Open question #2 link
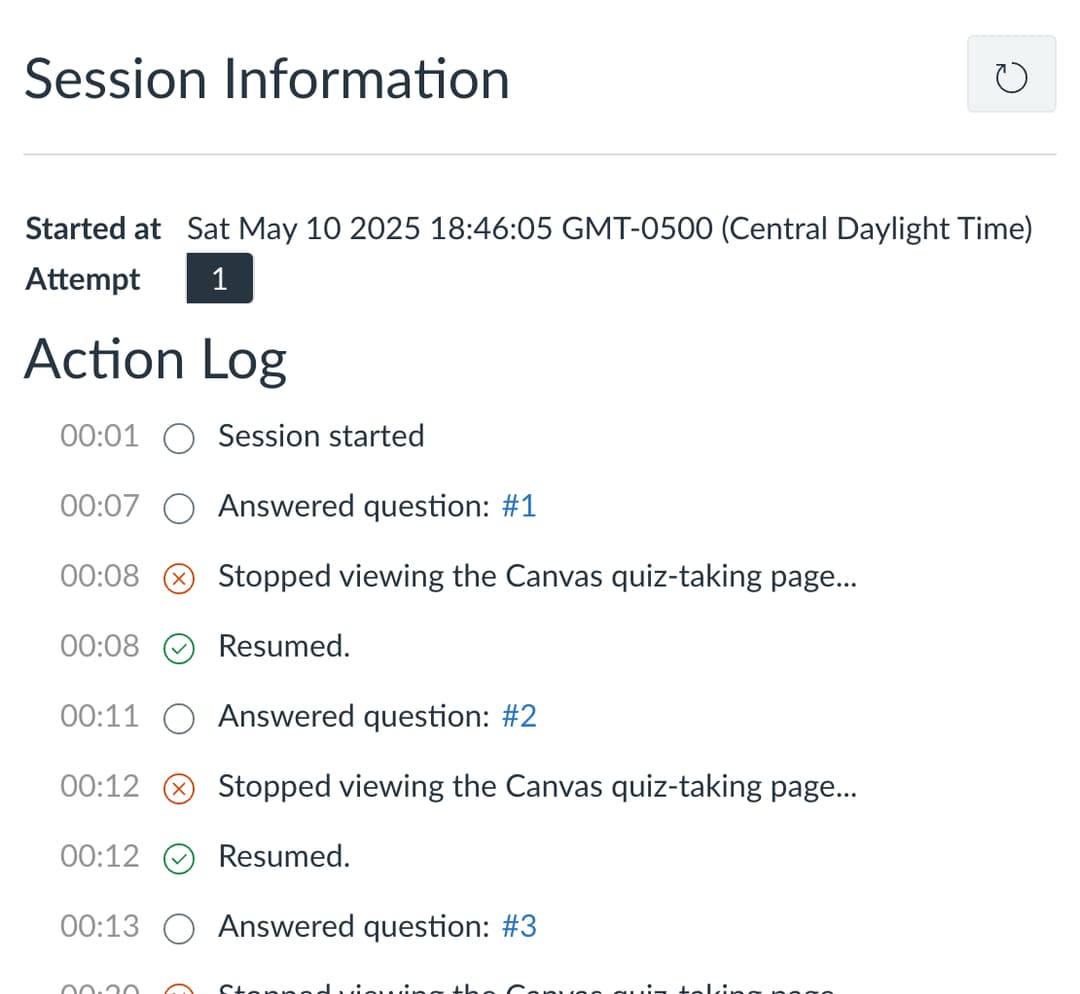Image resolution: width=1080 pixels, height=994 pixels. (x=518, y=716)
